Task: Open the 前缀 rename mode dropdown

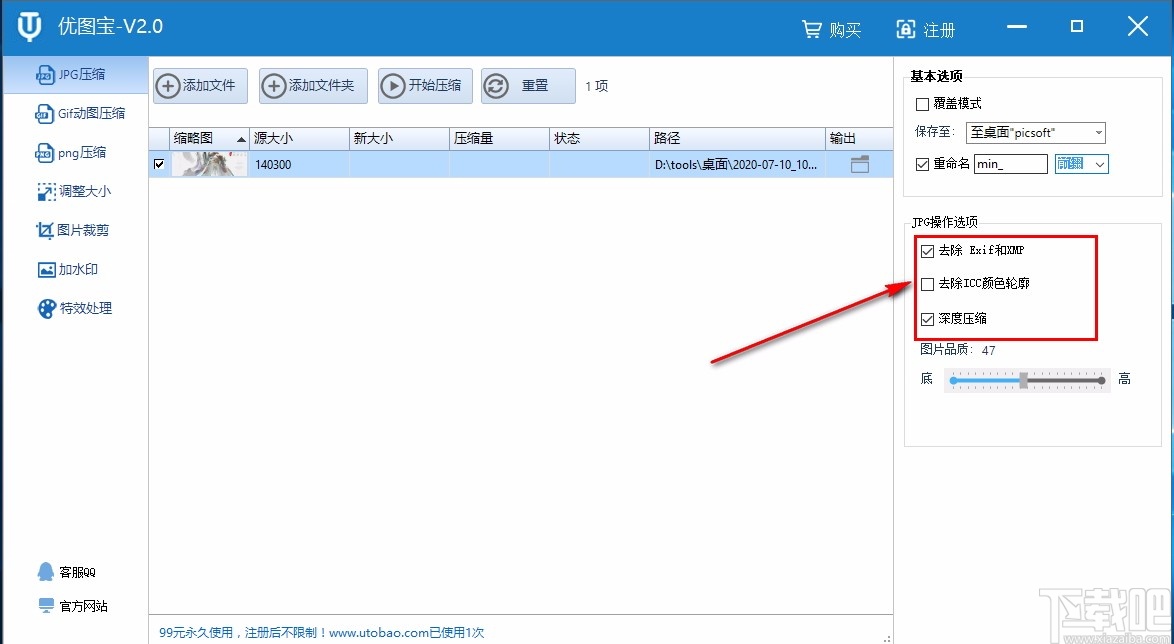Action: coord(1081,163)
